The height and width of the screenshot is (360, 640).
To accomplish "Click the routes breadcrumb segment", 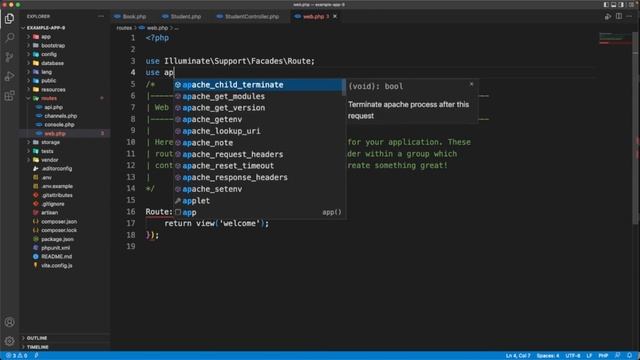I will click(x=124, y=28).
